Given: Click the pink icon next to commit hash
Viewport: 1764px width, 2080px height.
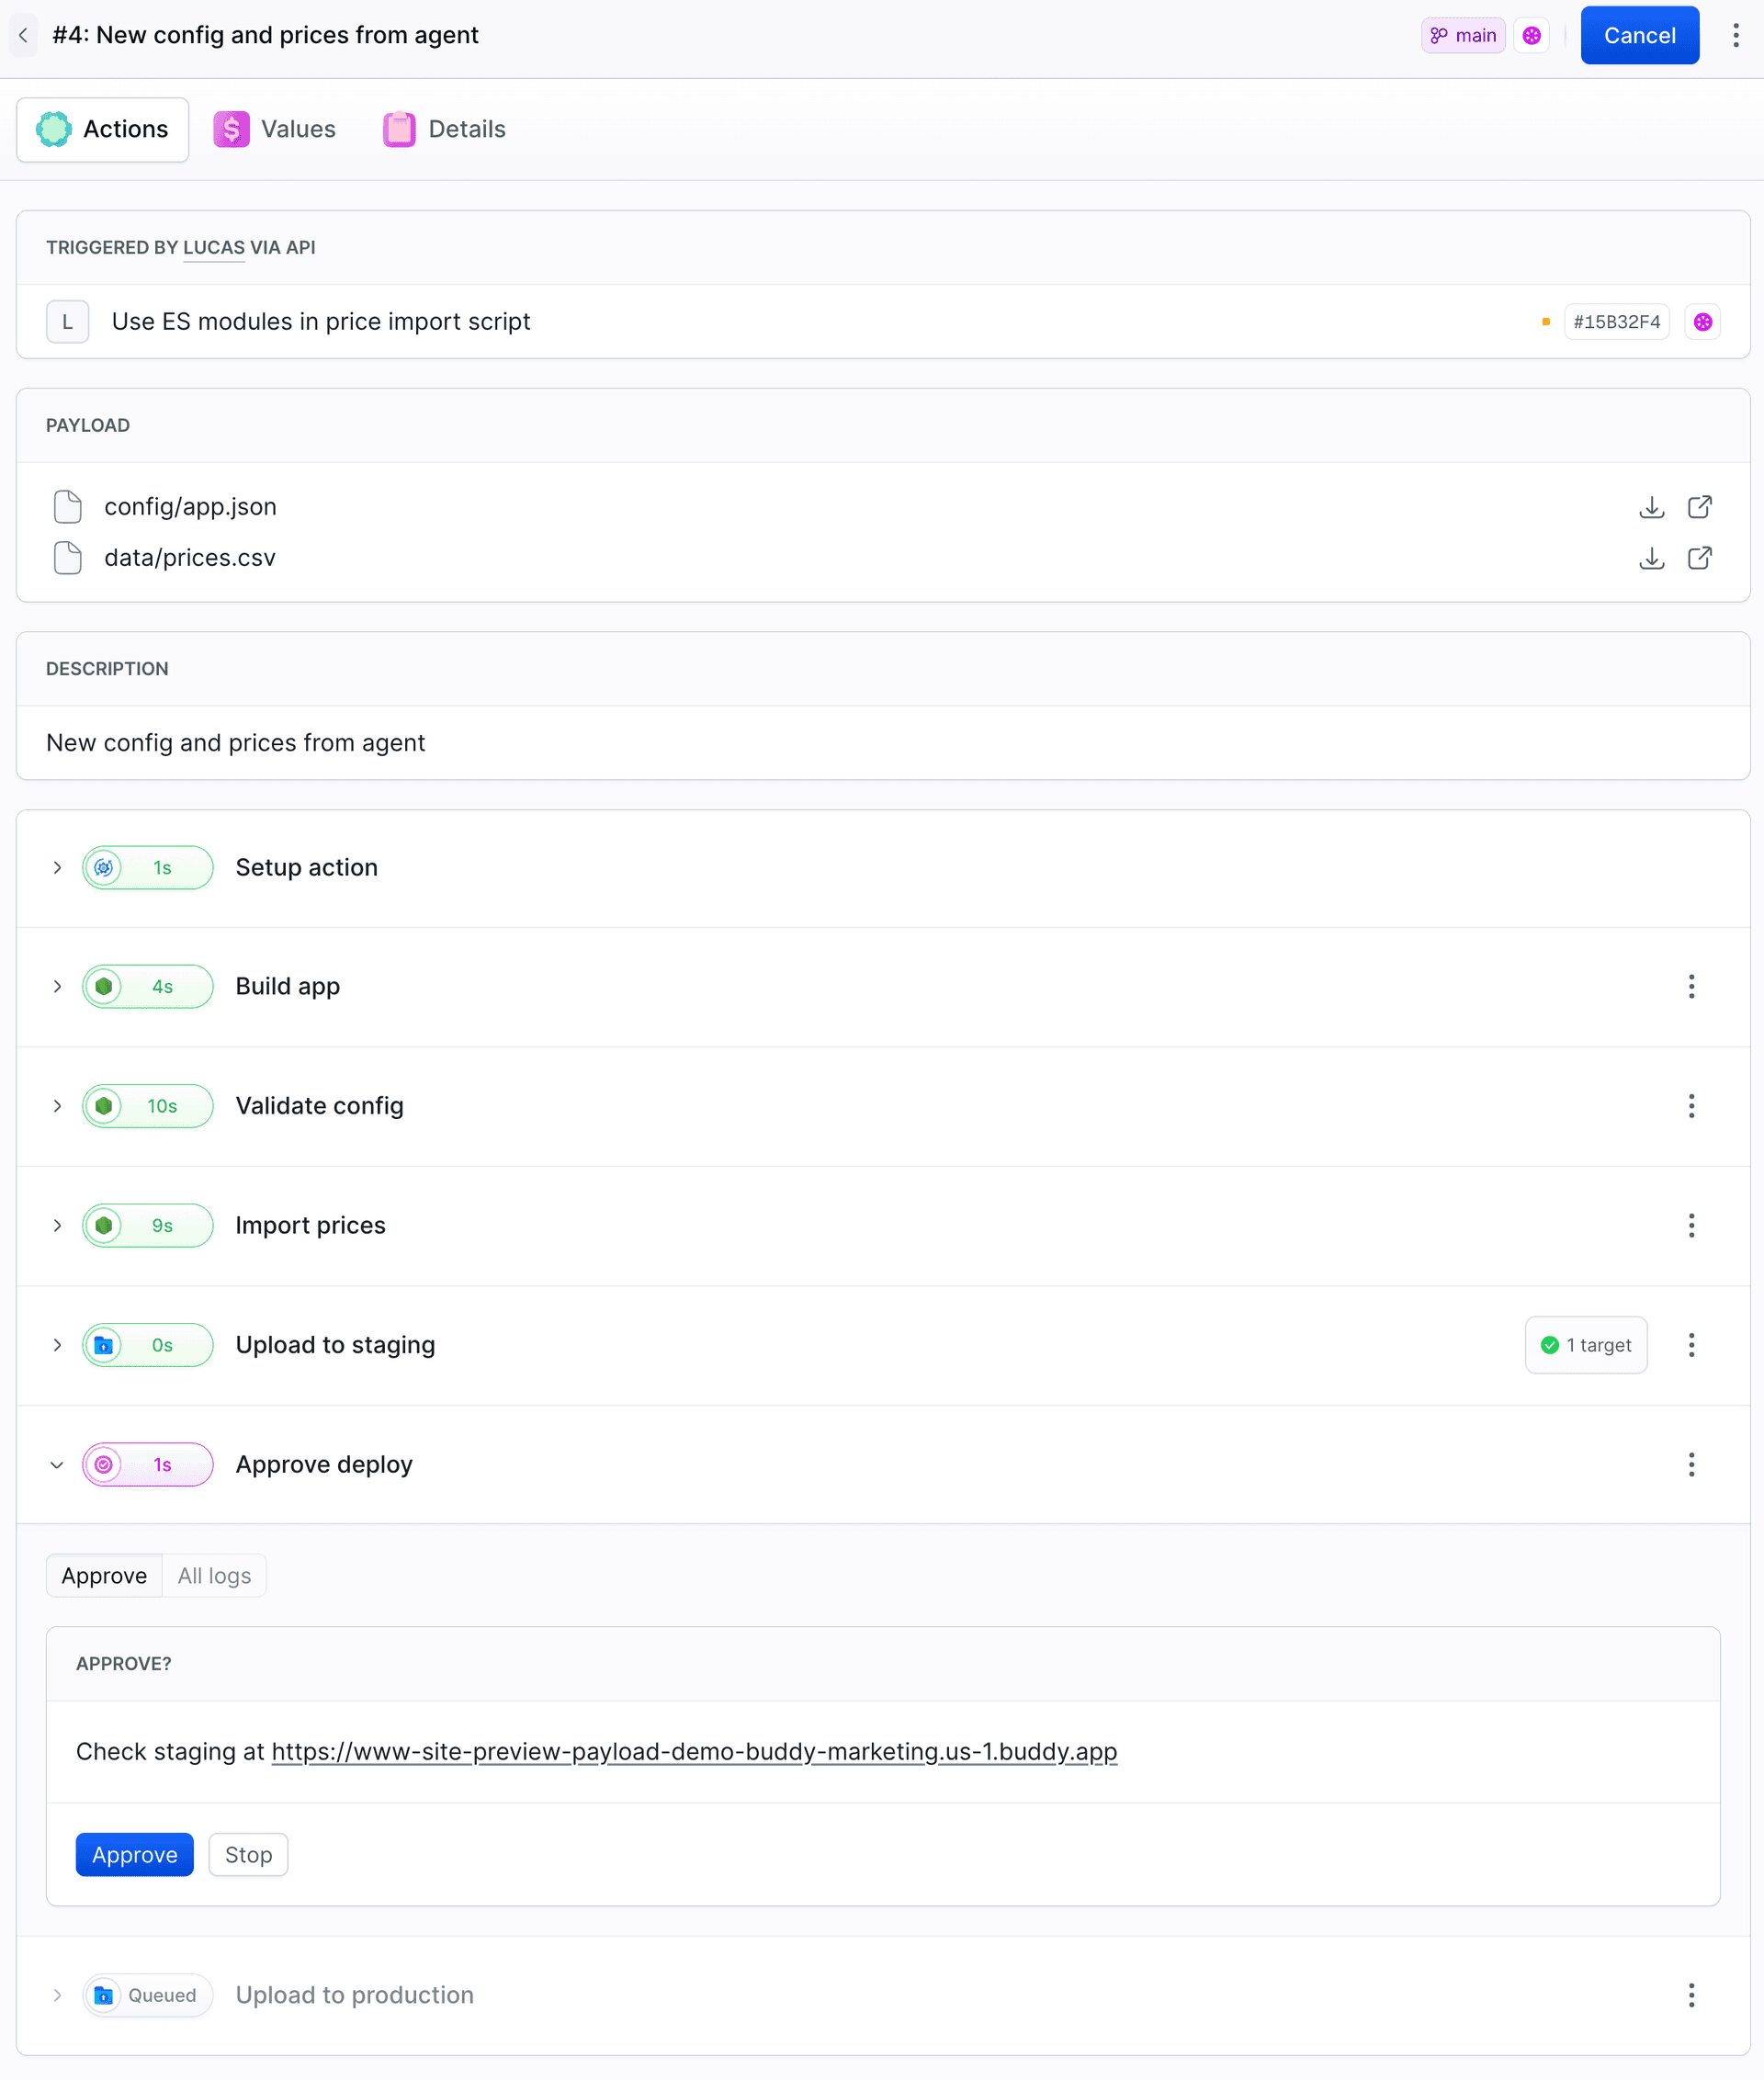Looking at the screenshot, I should click(1702, 321).
